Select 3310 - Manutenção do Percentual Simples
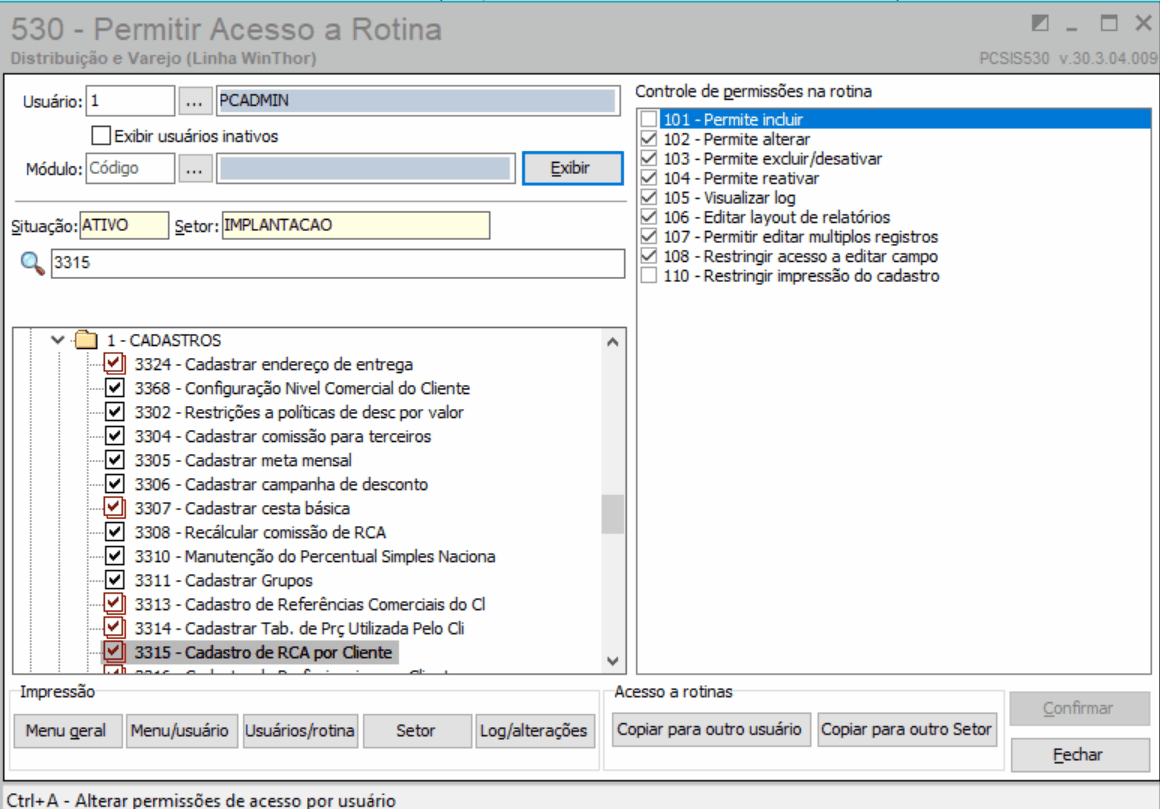 click(314, 557)
